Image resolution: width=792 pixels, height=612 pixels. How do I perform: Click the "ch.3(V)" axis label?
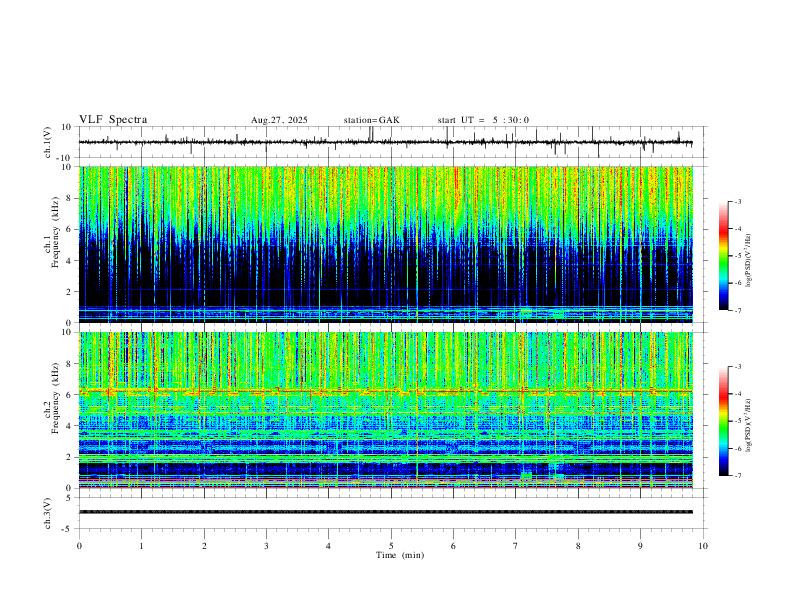coord(48,513)
